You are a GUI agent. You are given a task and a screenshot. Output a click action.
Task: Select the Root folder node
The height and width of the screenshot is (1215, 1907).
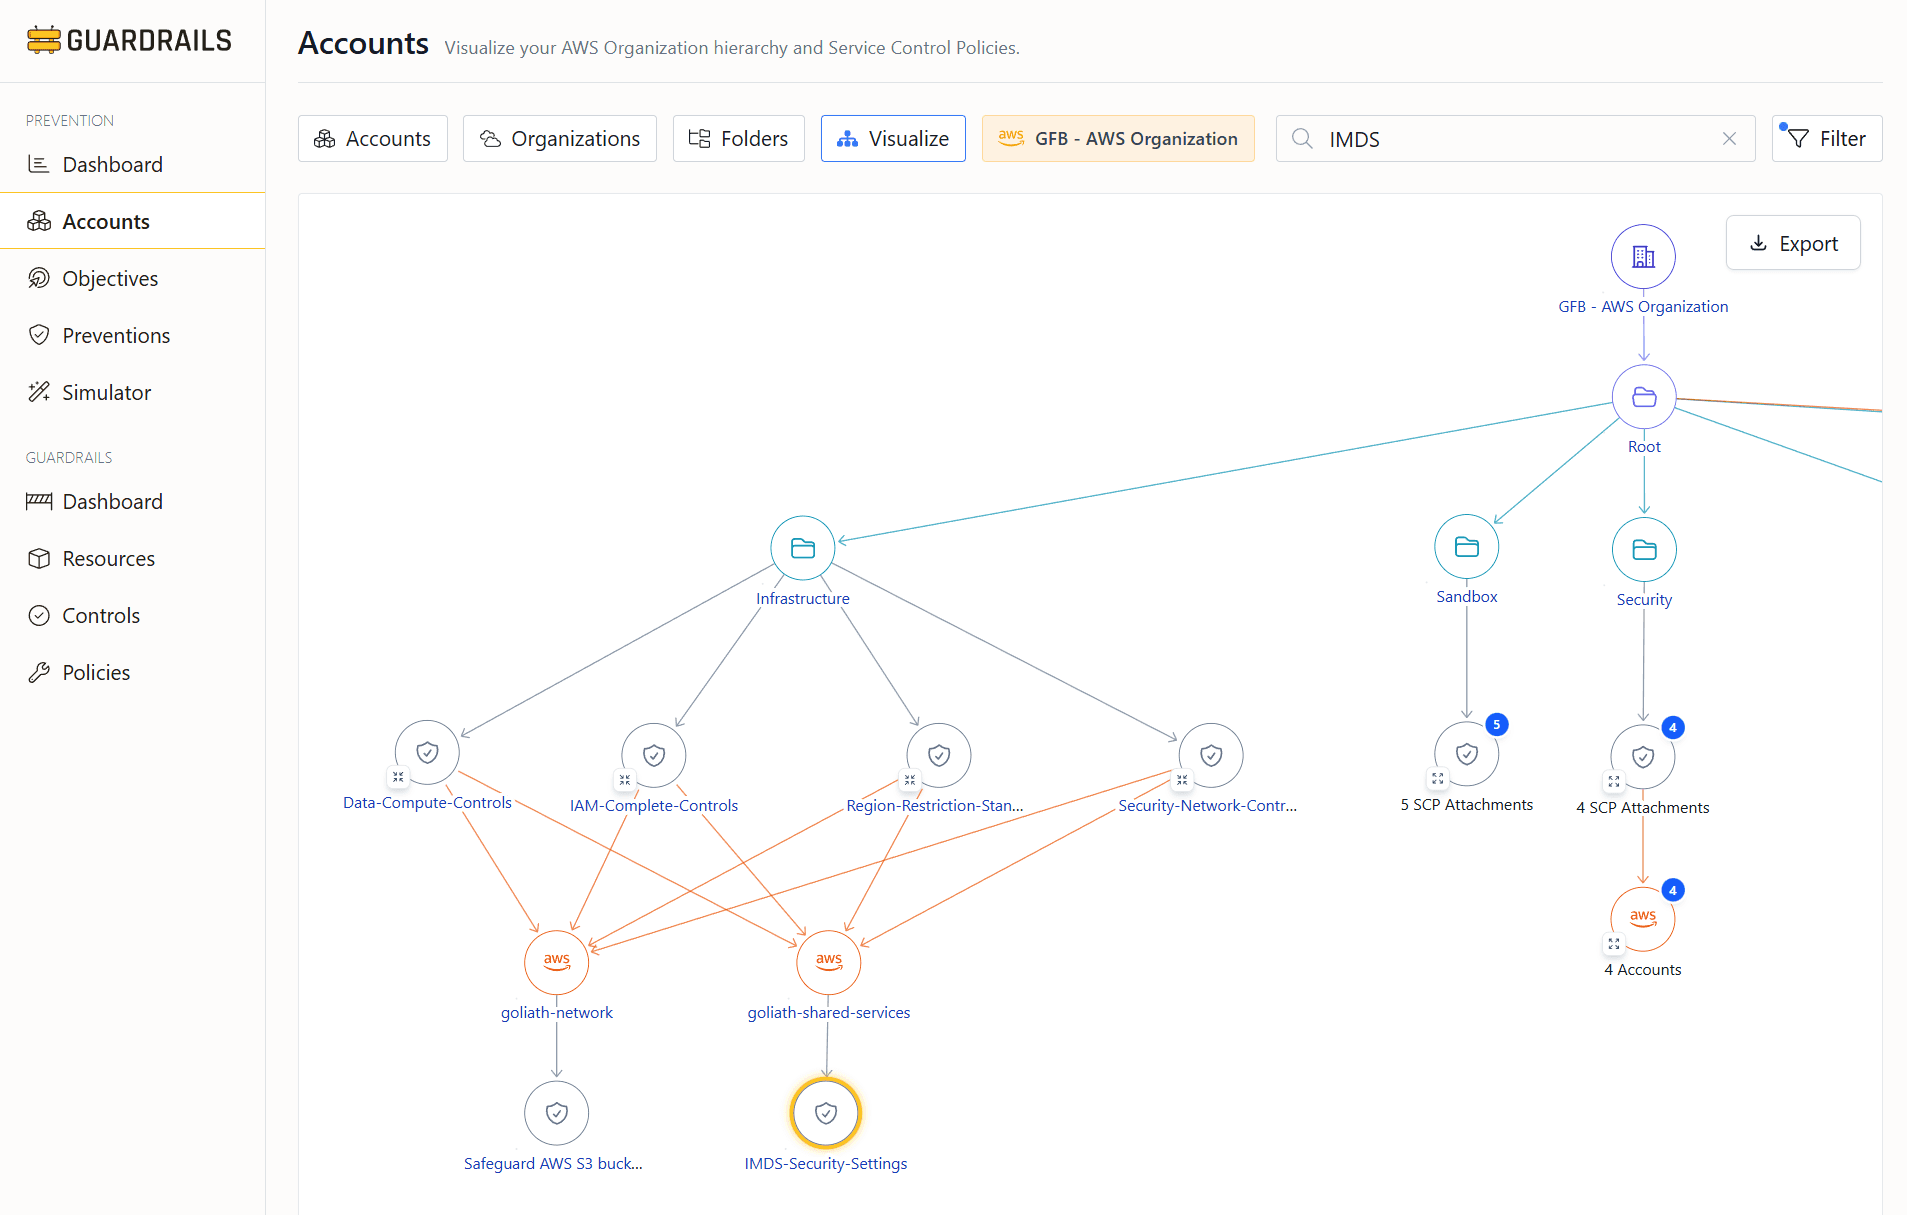1644,398
